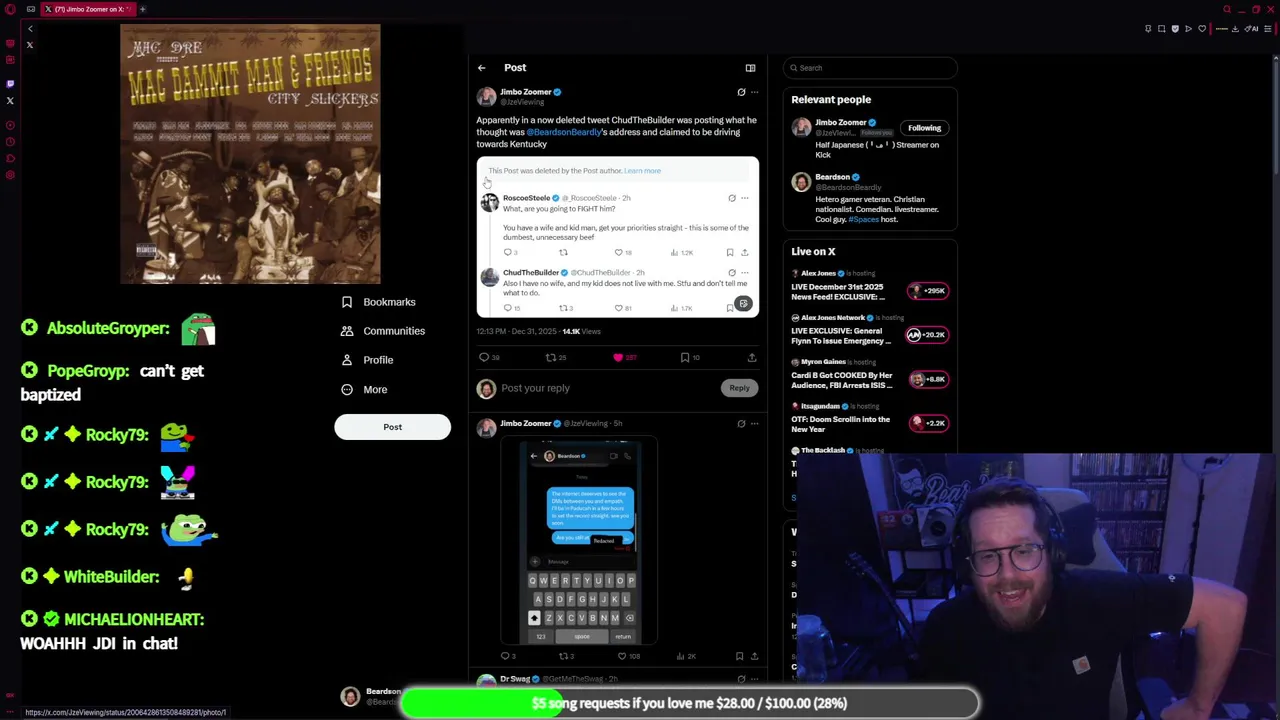Screen dimensions: 1280x720
Task: Share the phone-screenshot post
Action: (x=754, y=656)
